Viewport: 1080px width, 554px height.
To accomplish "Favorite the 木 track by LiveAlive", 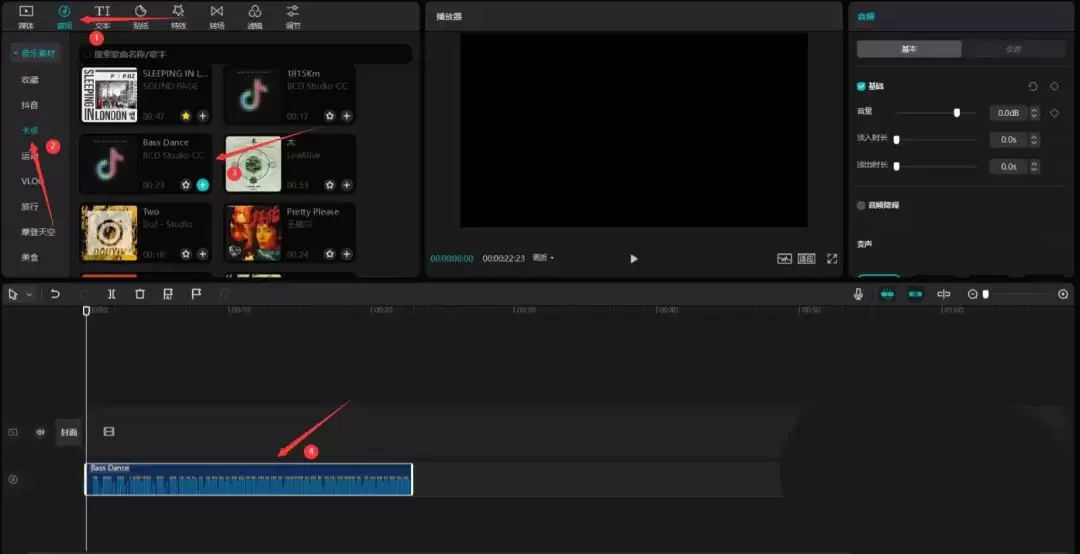I will pos(330,185).
